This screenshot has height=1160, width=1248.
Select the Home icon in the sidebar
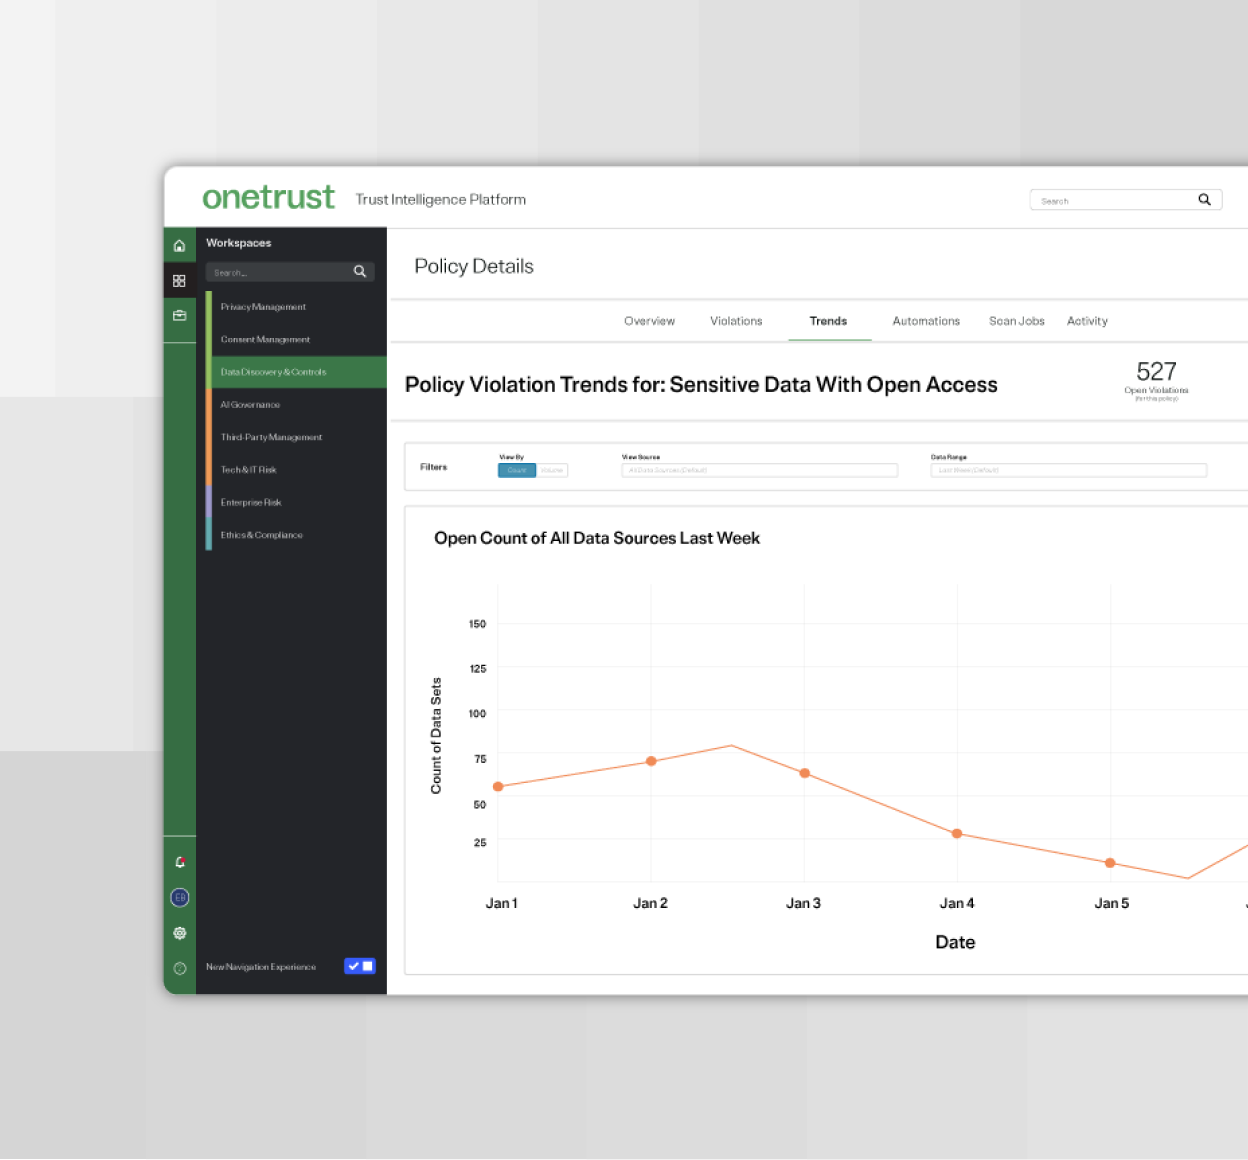179,245
